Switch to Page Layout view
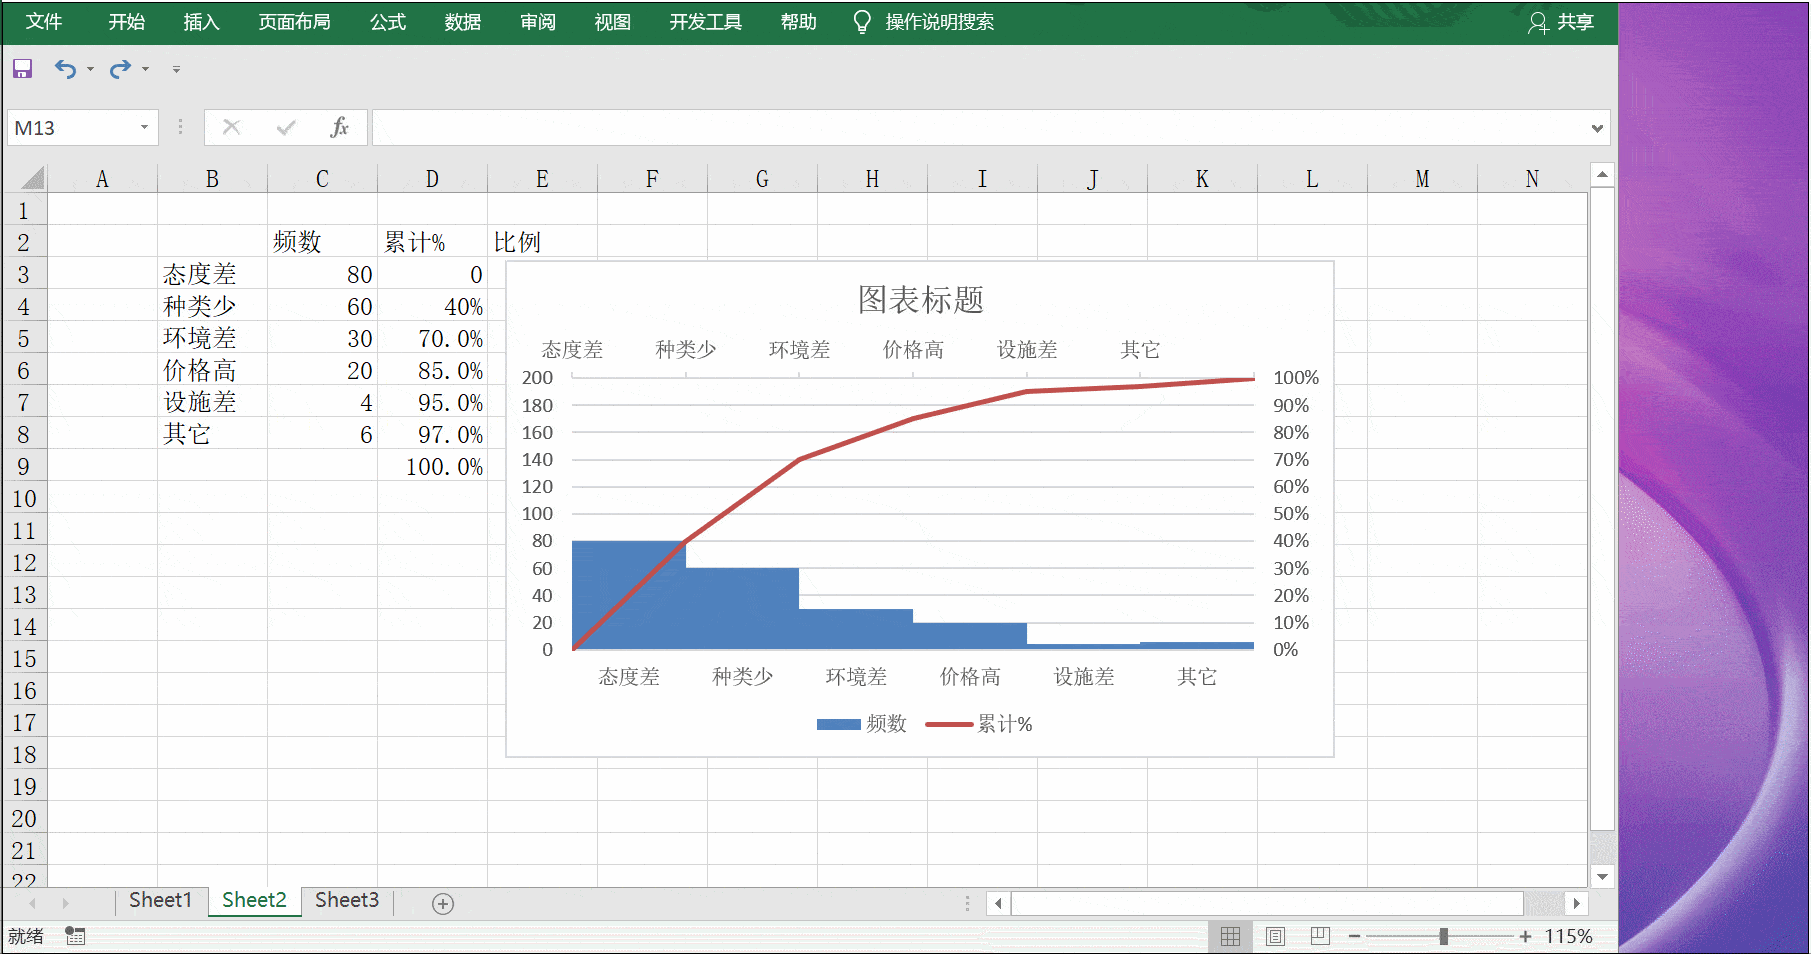1811x954 pixels. pos(1275,936)
